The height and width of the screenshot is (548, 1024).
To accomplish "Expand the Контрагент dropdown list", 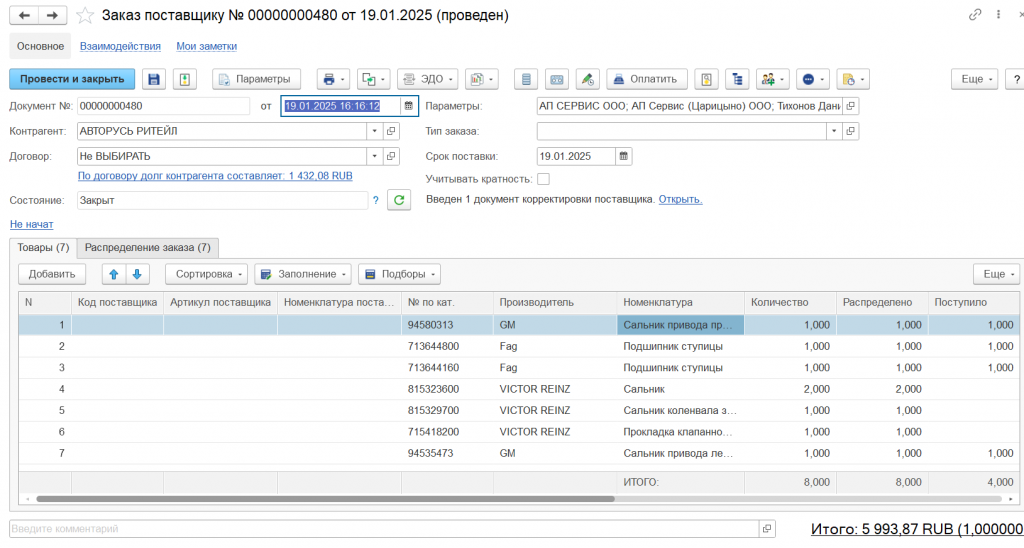I will click(374, 131).
